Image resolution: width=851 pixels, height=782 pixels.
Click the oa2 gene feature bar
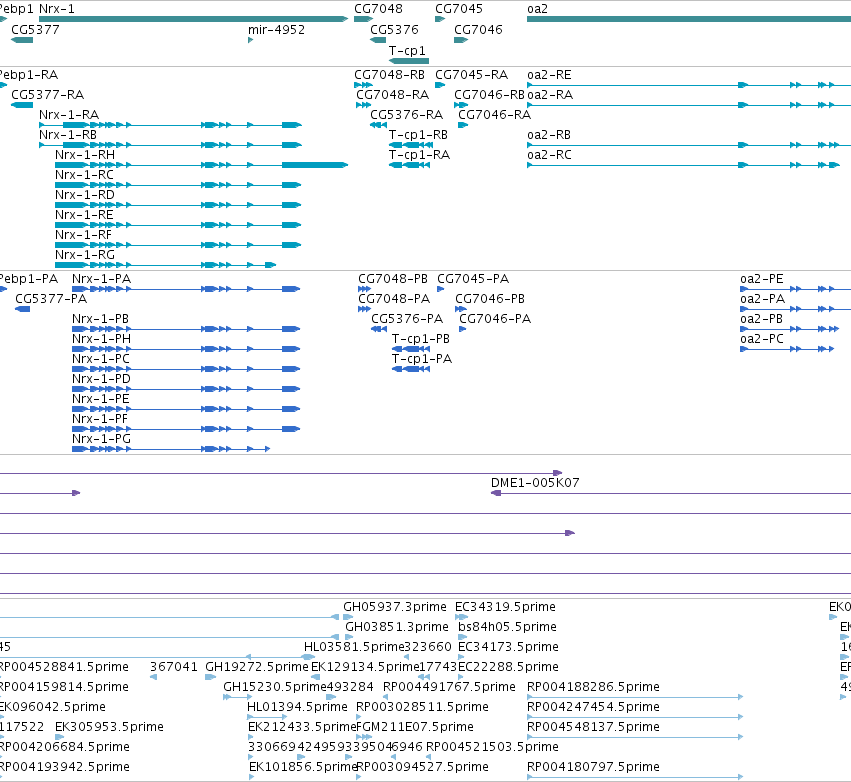(x=689, y=20)
